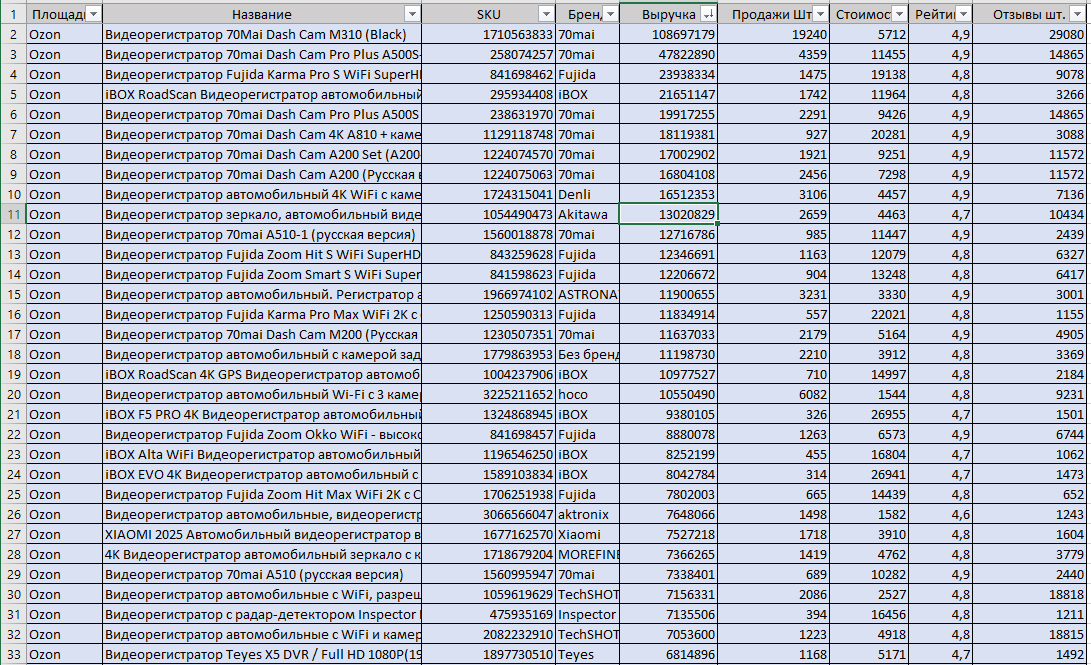
Task: Select revenue cell 23938334
Action: coord(668,74)
